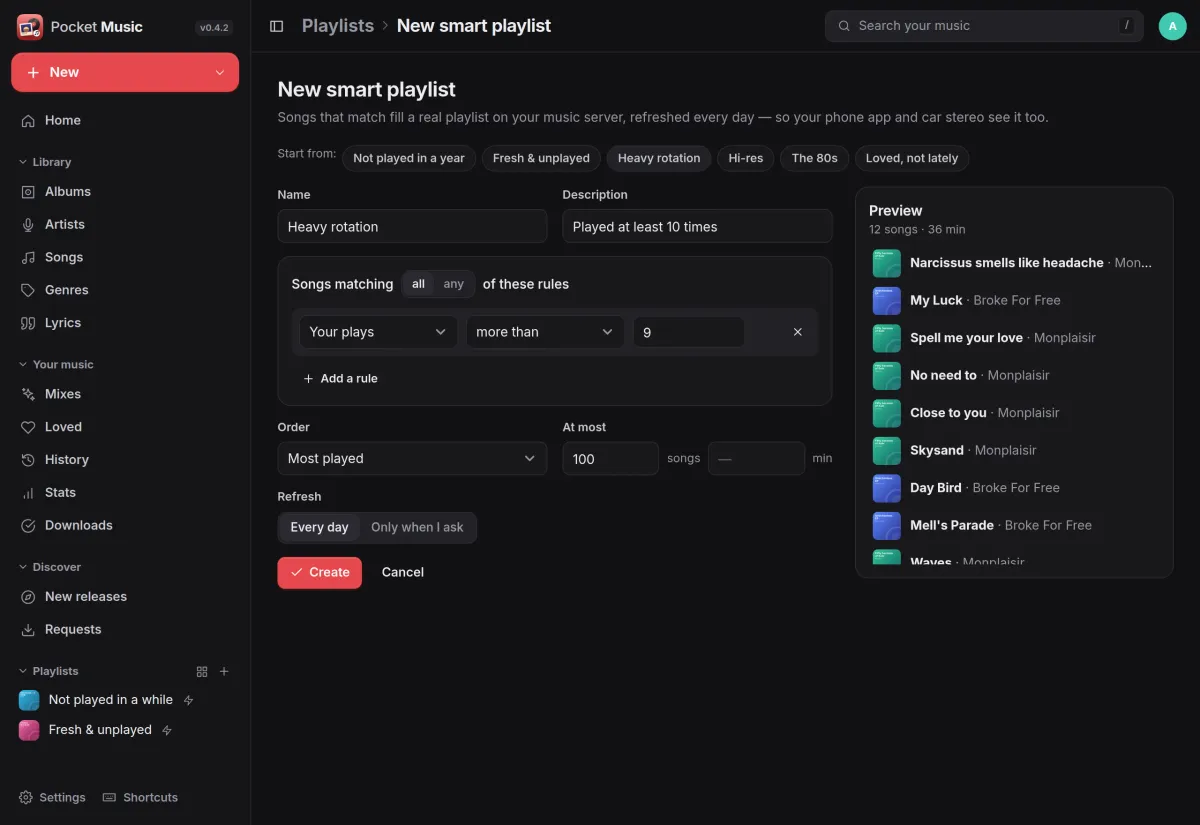Image resolution: width=1200 pixels, height=825 pixels.
Task: Toggle the sidebar panel icon
Action: tap(277, 26)
